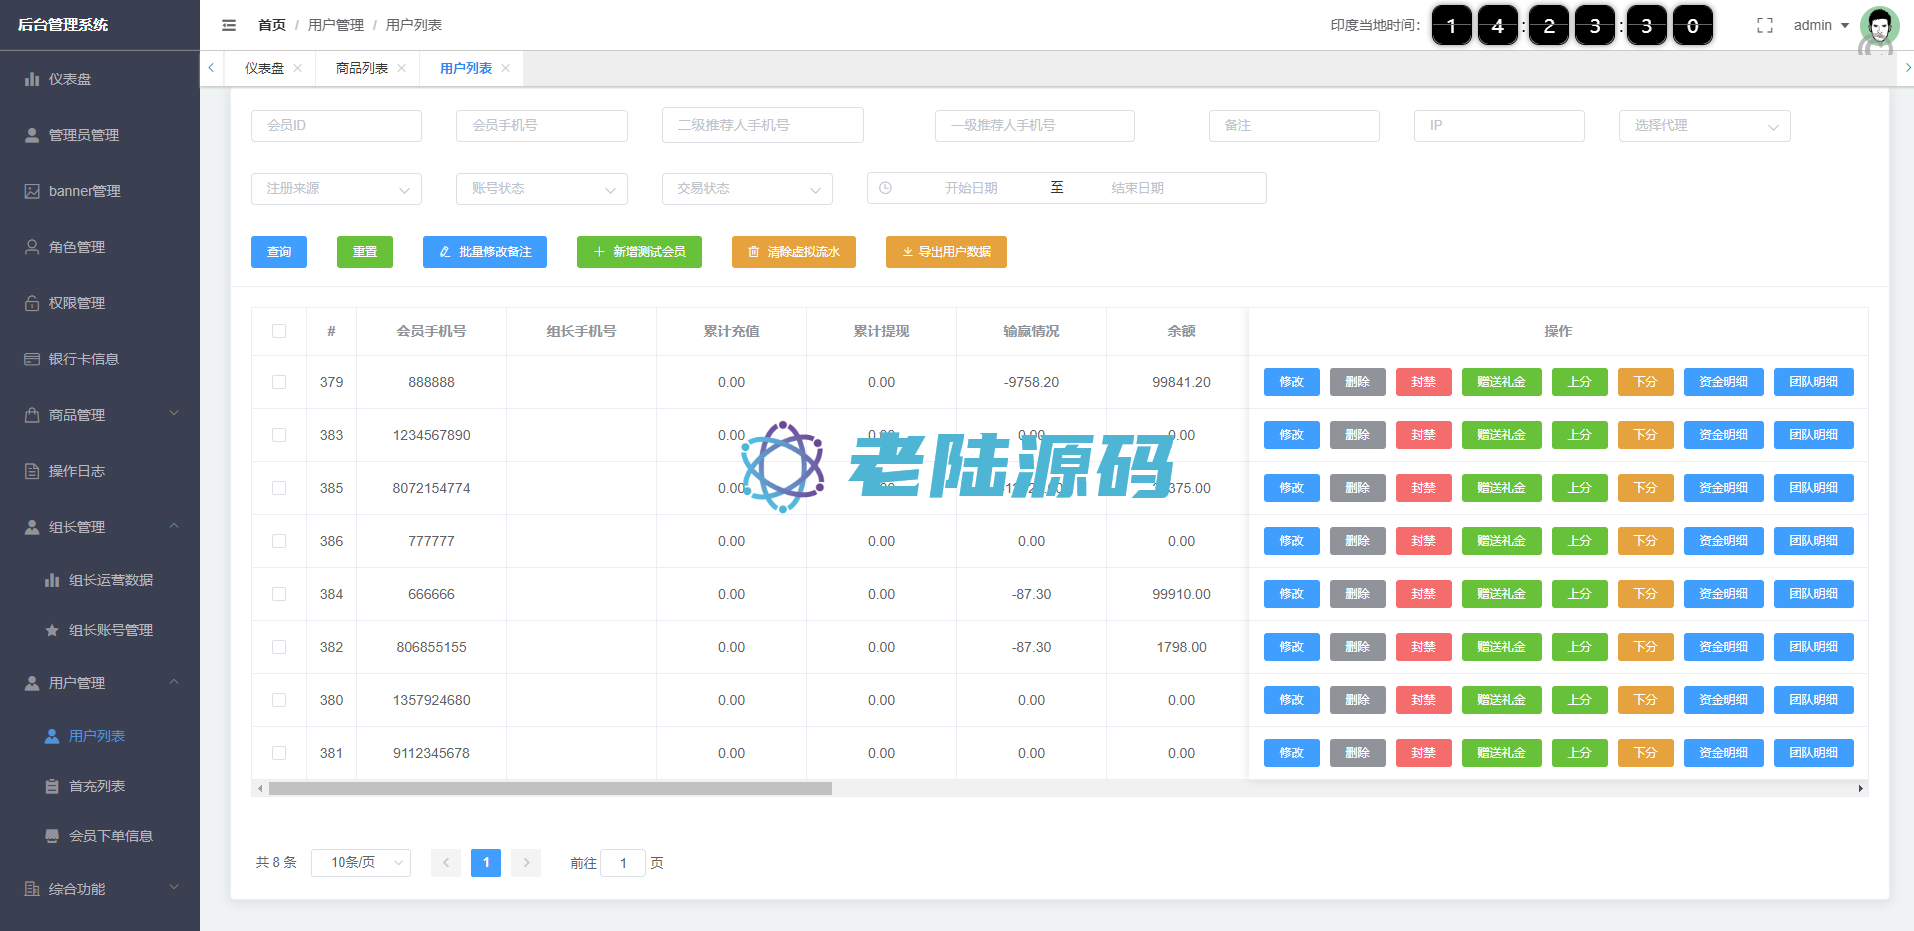Open 组长账号管理 star item
The height and width of the screenshot is (931, 1914).
[x=110, y=630]
